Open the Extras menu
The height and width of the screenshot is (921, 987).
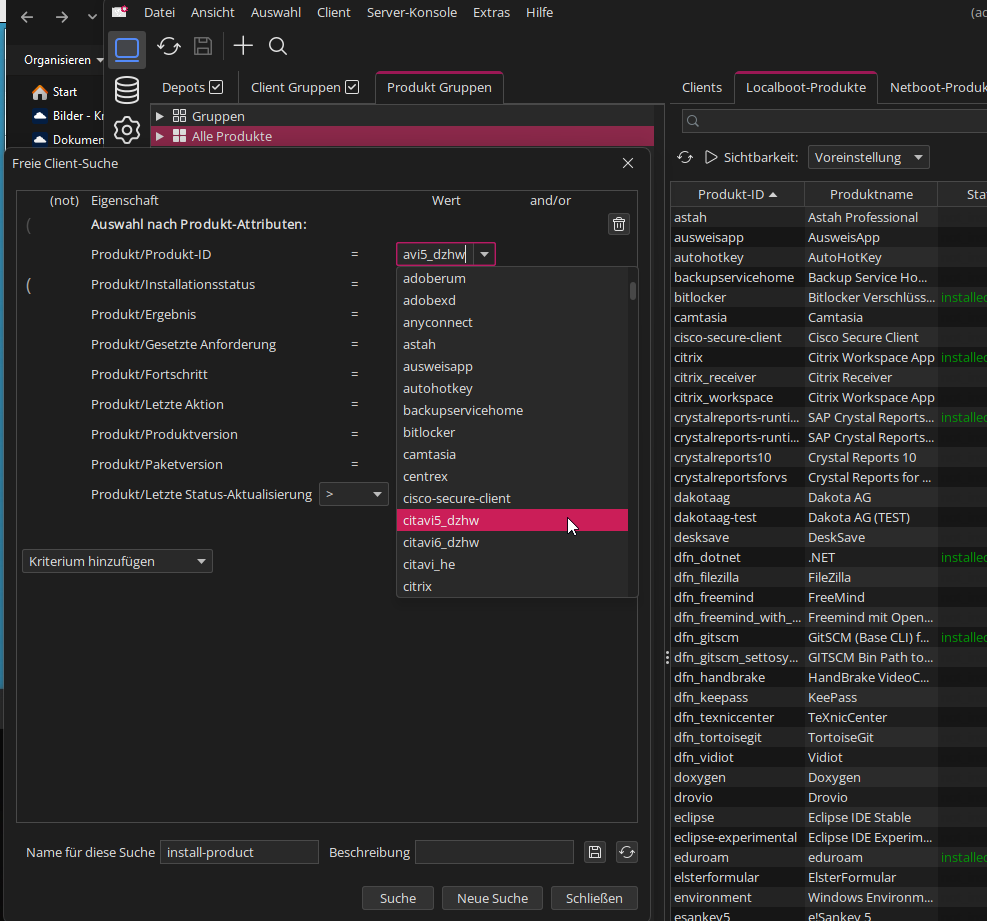(492, 13)
